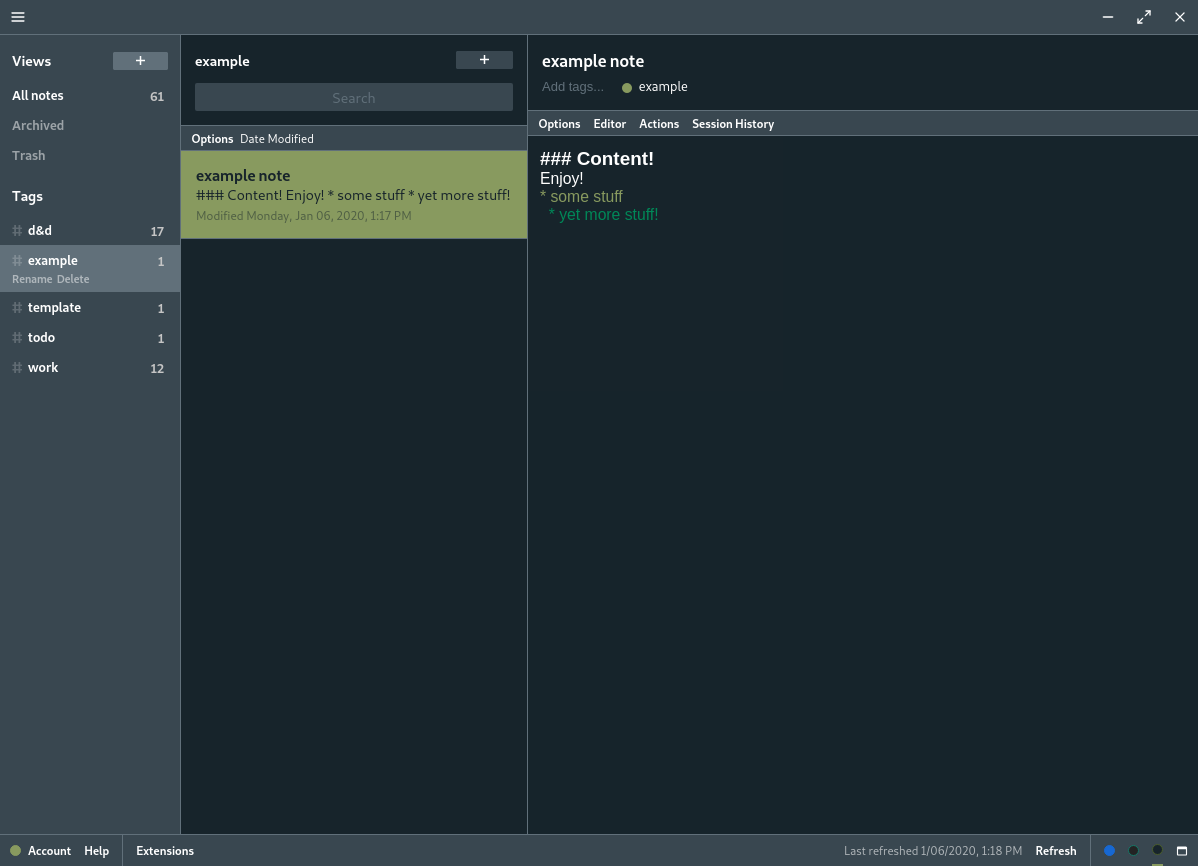
Task: Click the middle dark theme circle in footer
Action: coord(1133,851)
